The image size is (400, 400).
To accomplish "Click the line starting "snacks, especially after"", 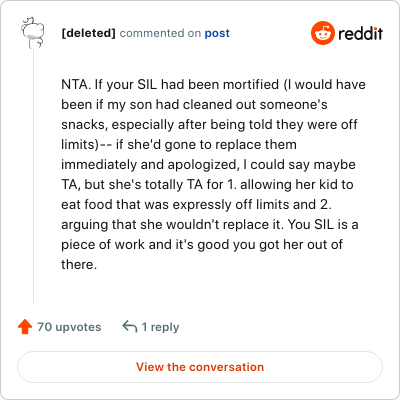I will [x=209, y=124].
